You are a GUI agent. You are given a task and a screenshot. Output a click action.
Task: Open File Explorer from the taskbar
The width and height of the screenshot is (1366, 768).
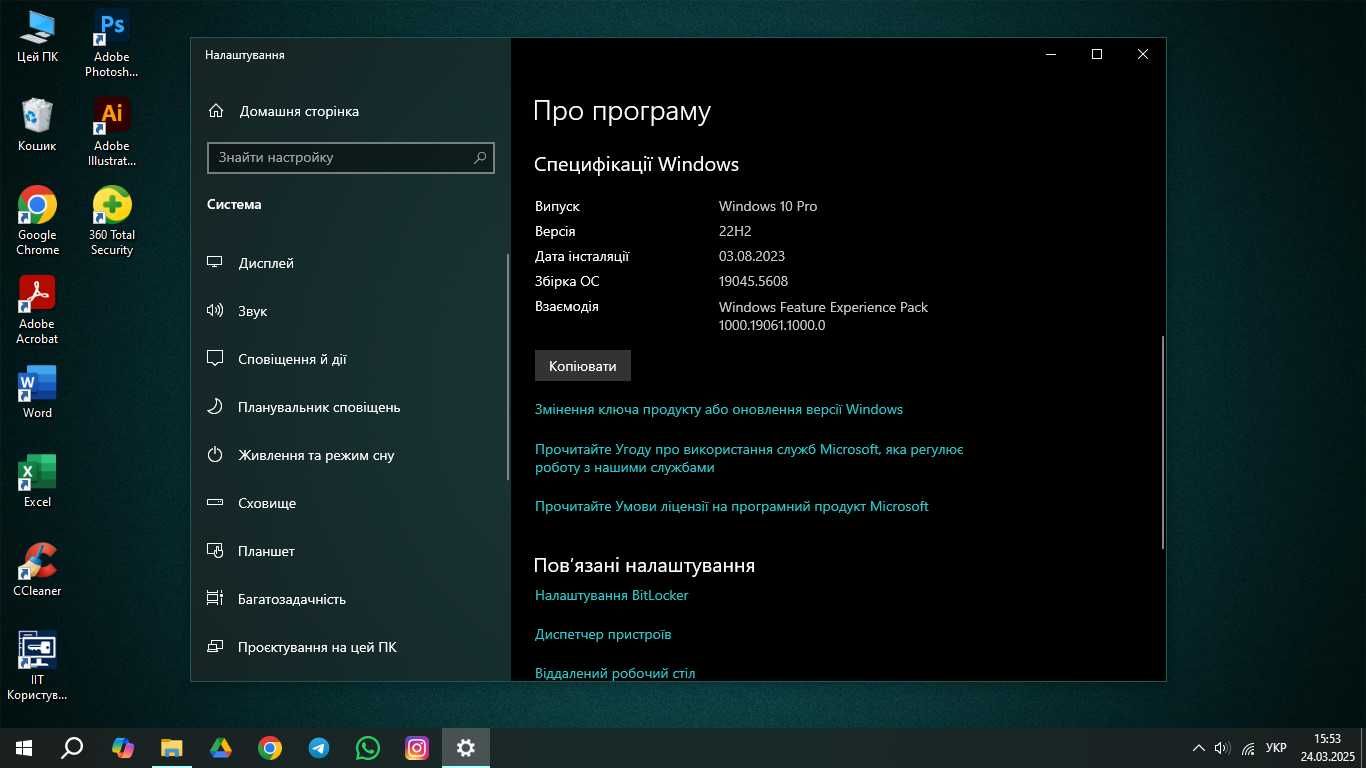(x=172, y=748)
